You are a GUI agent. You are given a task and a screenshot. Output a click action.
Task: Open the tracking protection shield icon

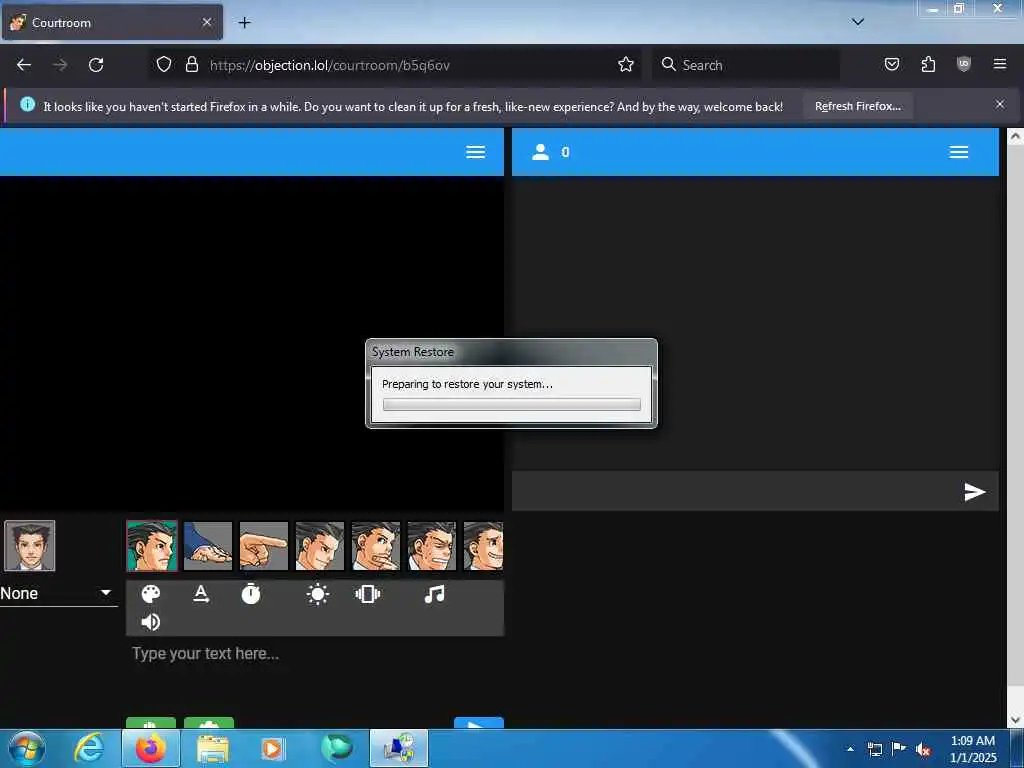coord(164,64)
